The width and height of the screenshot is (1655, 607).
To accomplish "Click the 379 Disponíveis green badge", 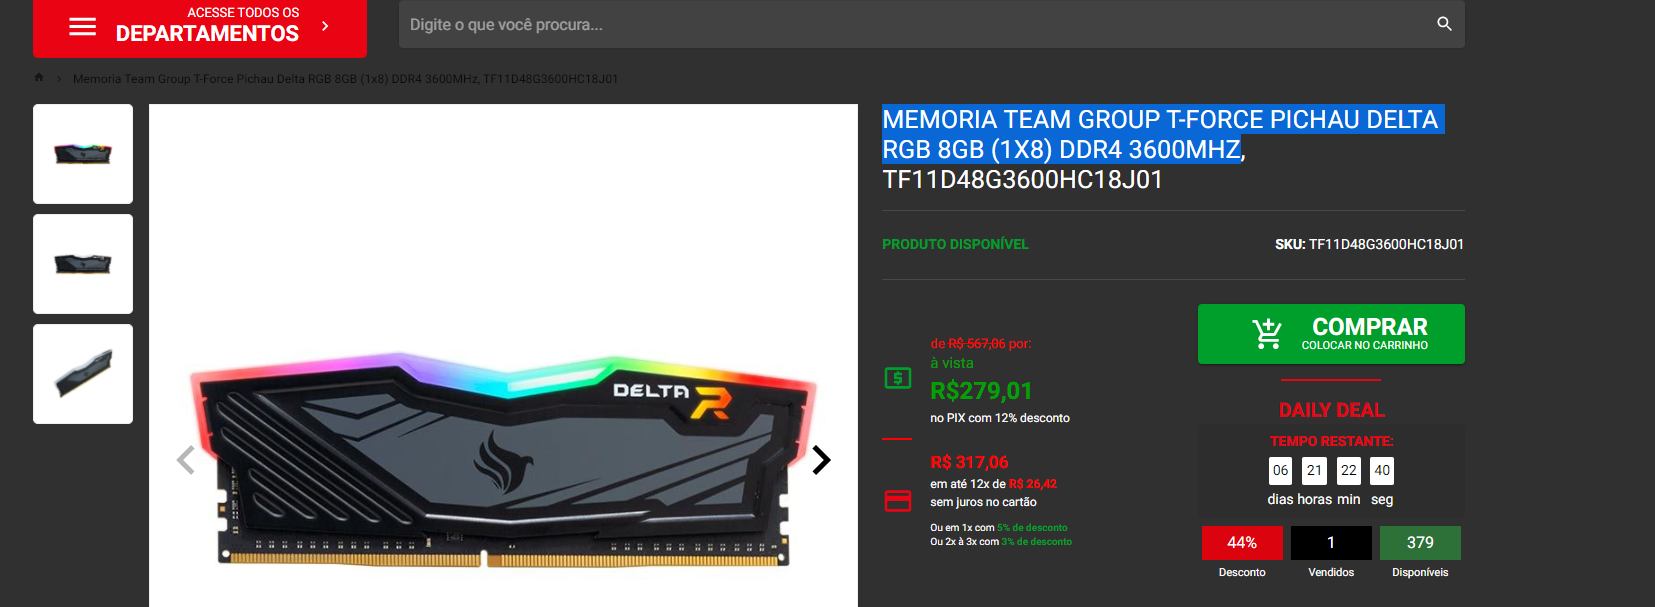I will pos(1420,543).
